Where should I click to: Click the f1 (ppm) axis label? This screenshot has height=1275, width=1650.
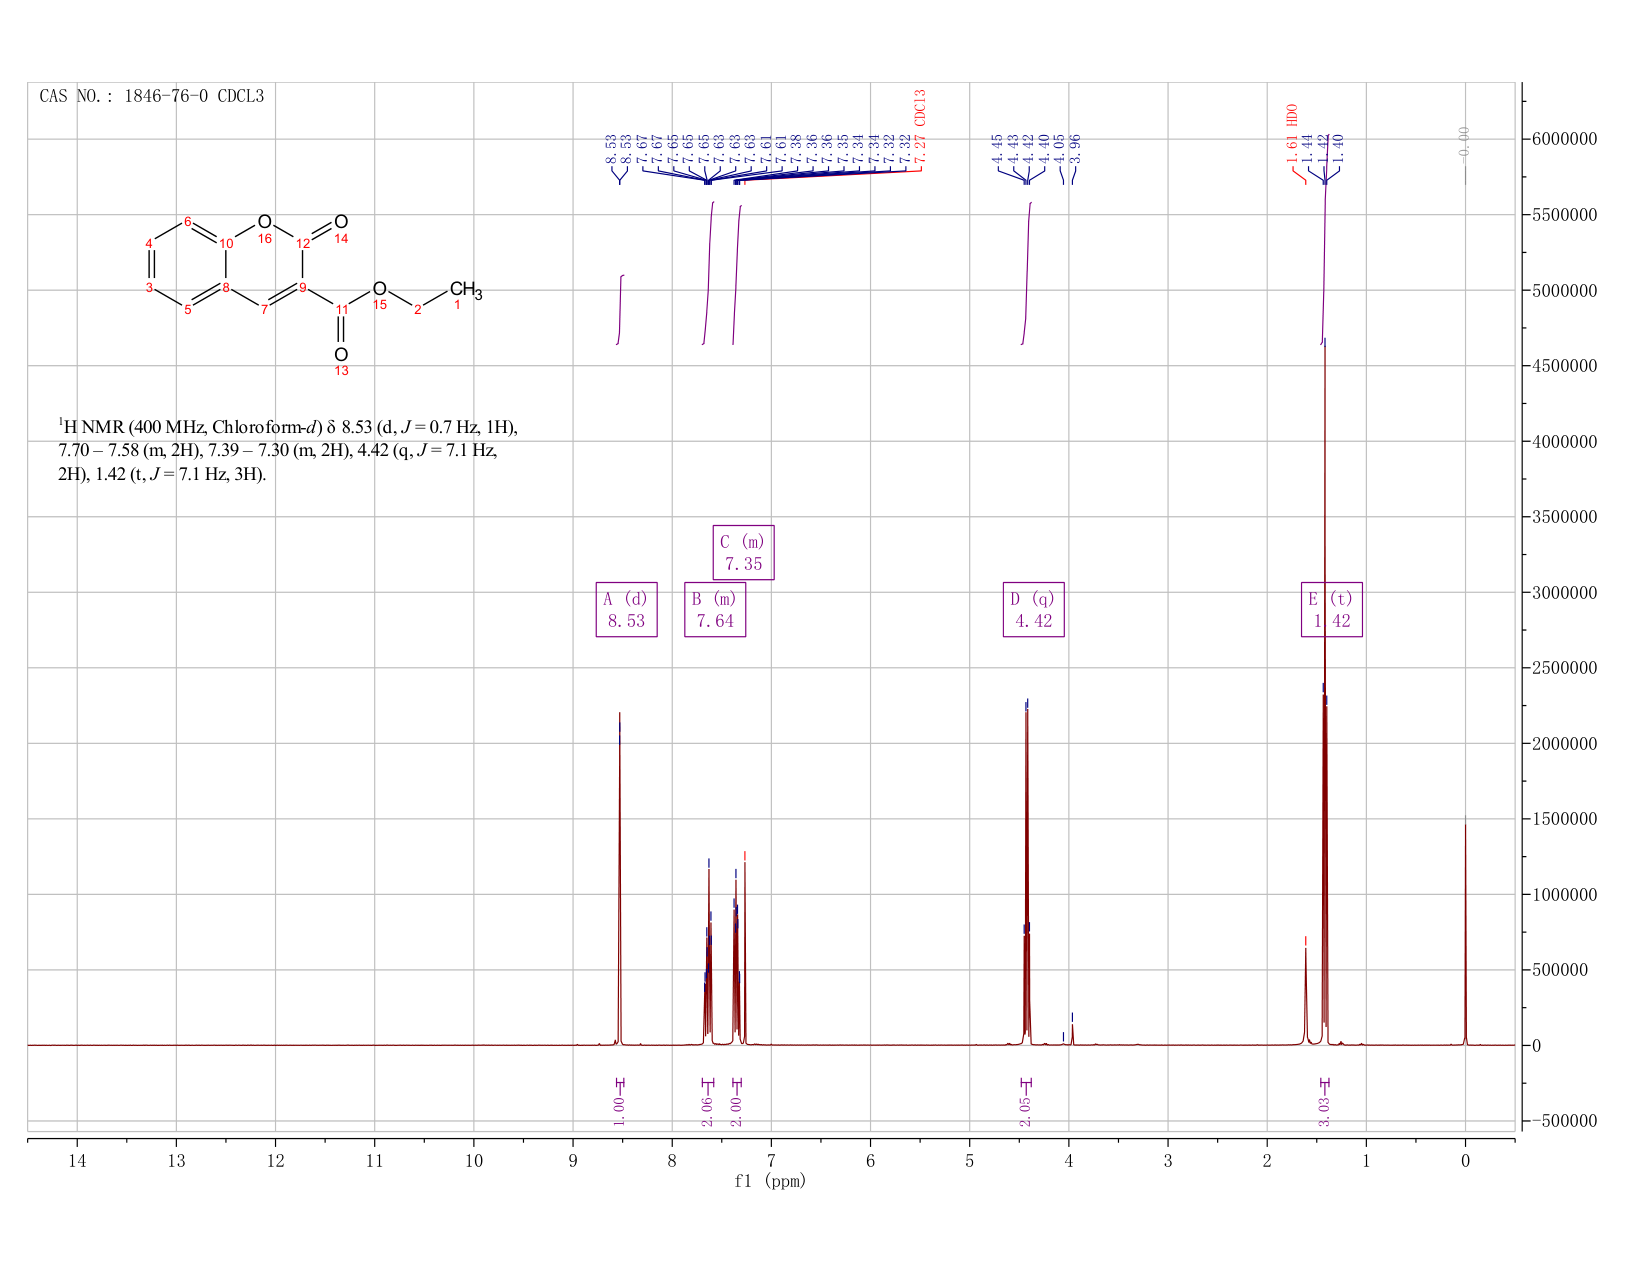click(770, 1181)
